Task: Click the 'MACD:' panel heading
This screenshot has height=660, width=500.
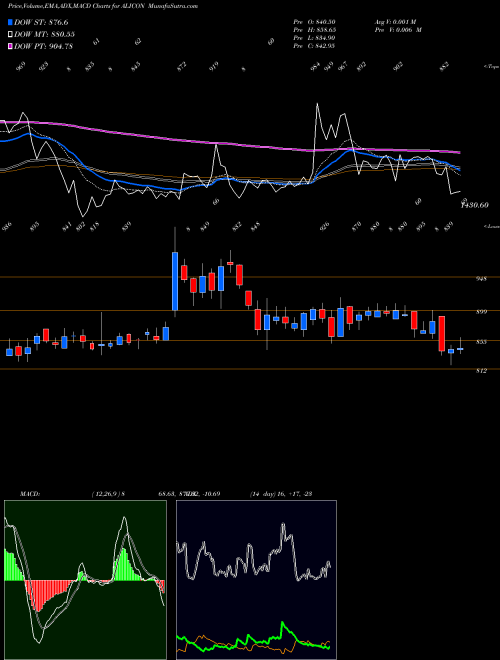Action: [x=29, y=494]
